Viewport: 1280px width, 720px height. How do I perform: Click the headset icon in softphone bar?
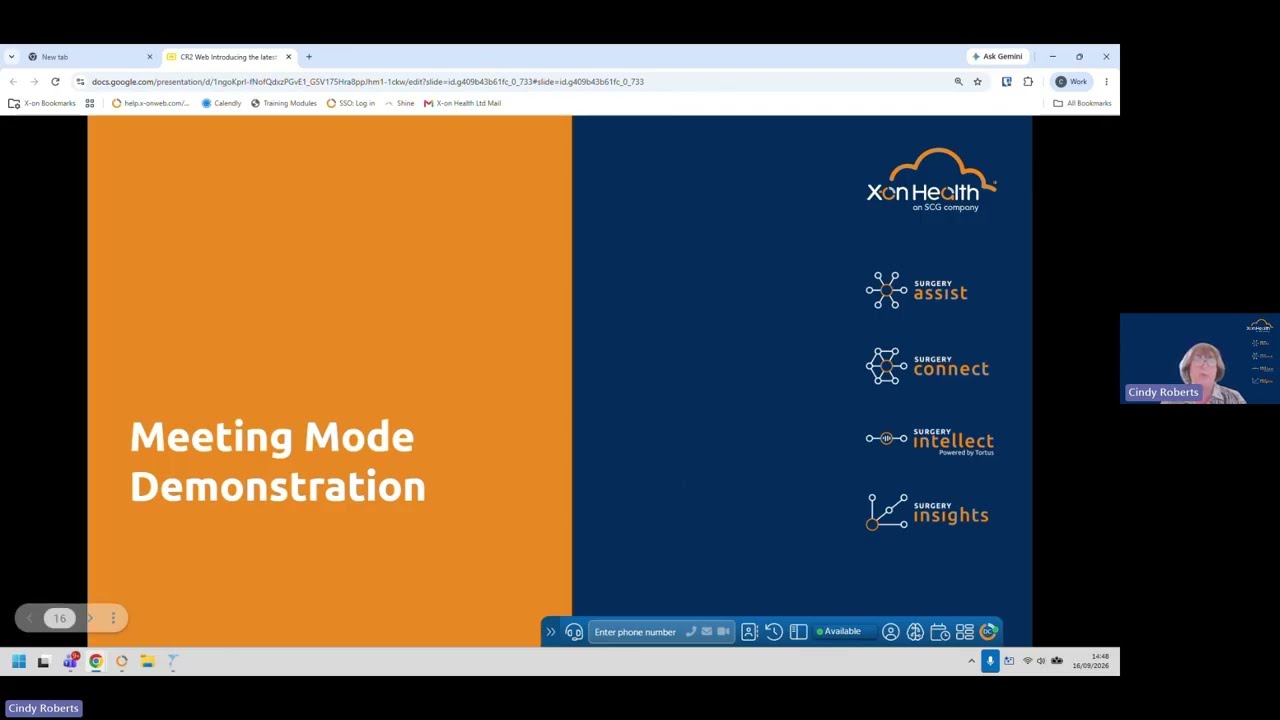tap(574, 632)
